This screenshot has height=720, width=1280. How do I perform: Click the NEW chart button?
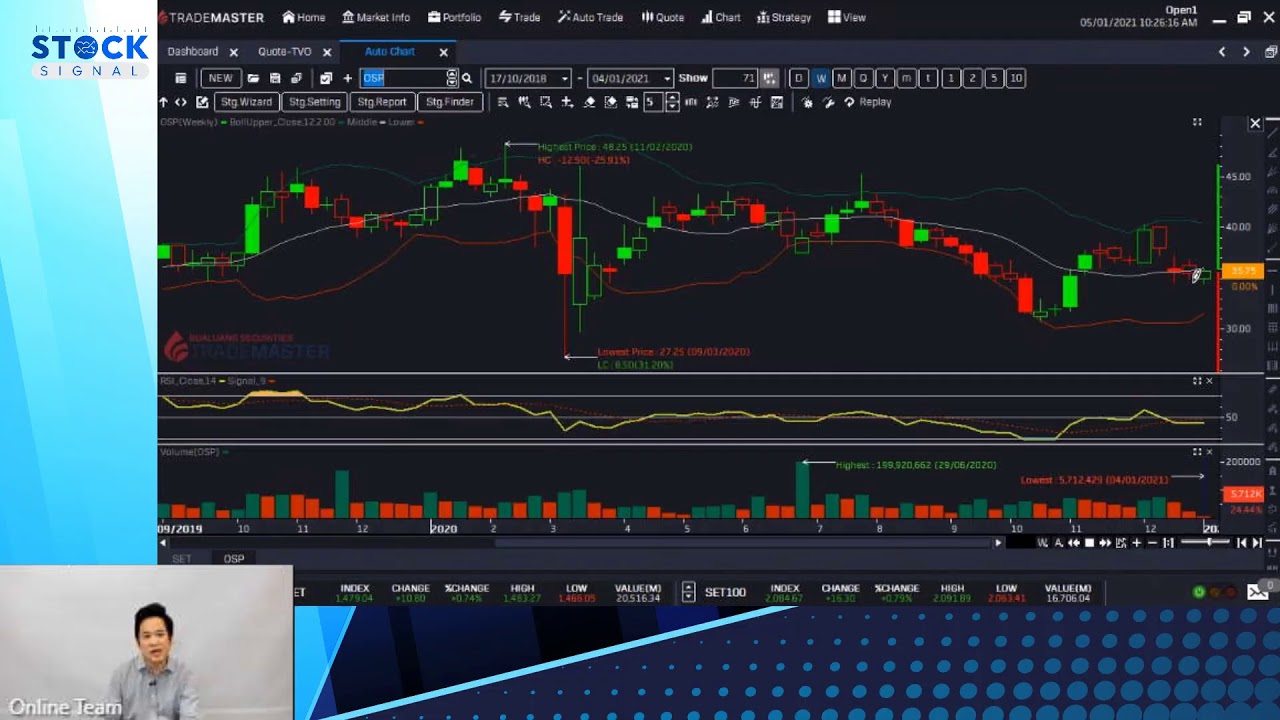(220, 78)
